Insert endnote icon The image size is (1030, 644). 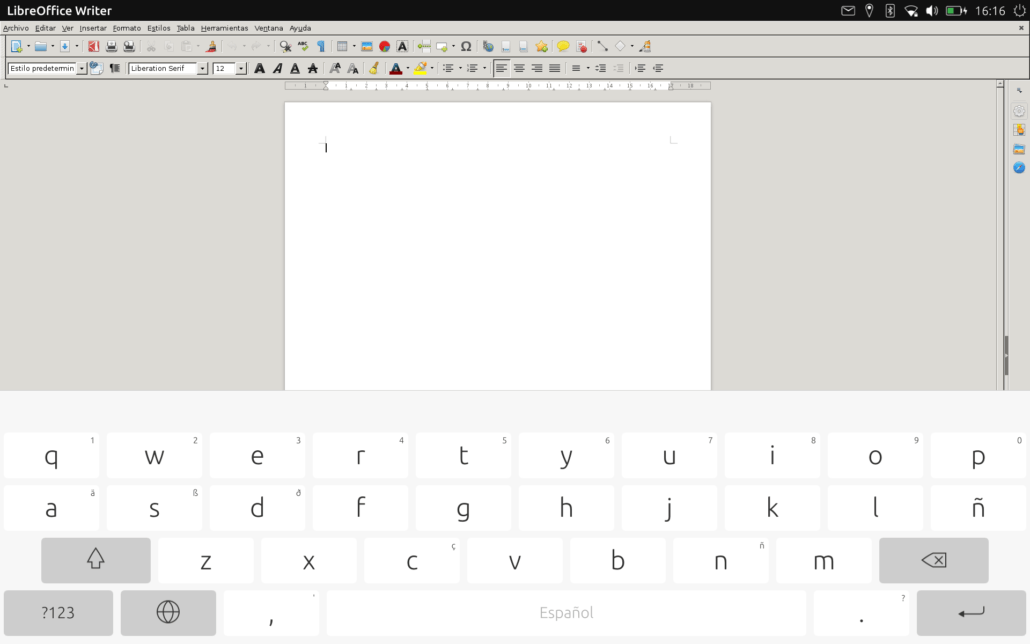(524, 46)
